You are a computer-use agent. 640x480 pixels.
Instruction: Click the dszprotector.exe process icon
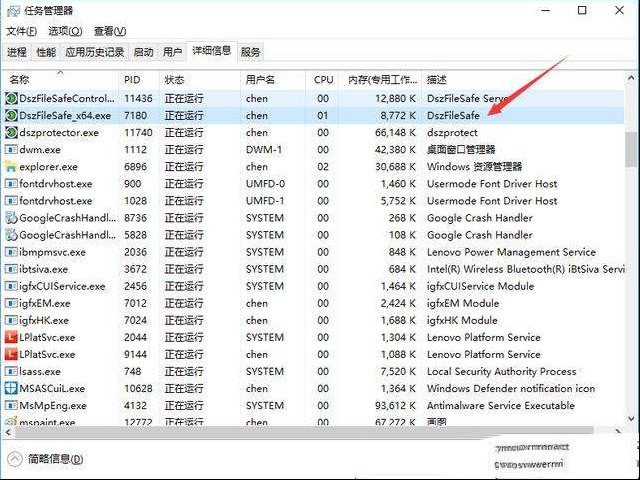click(x=11, y=133)
